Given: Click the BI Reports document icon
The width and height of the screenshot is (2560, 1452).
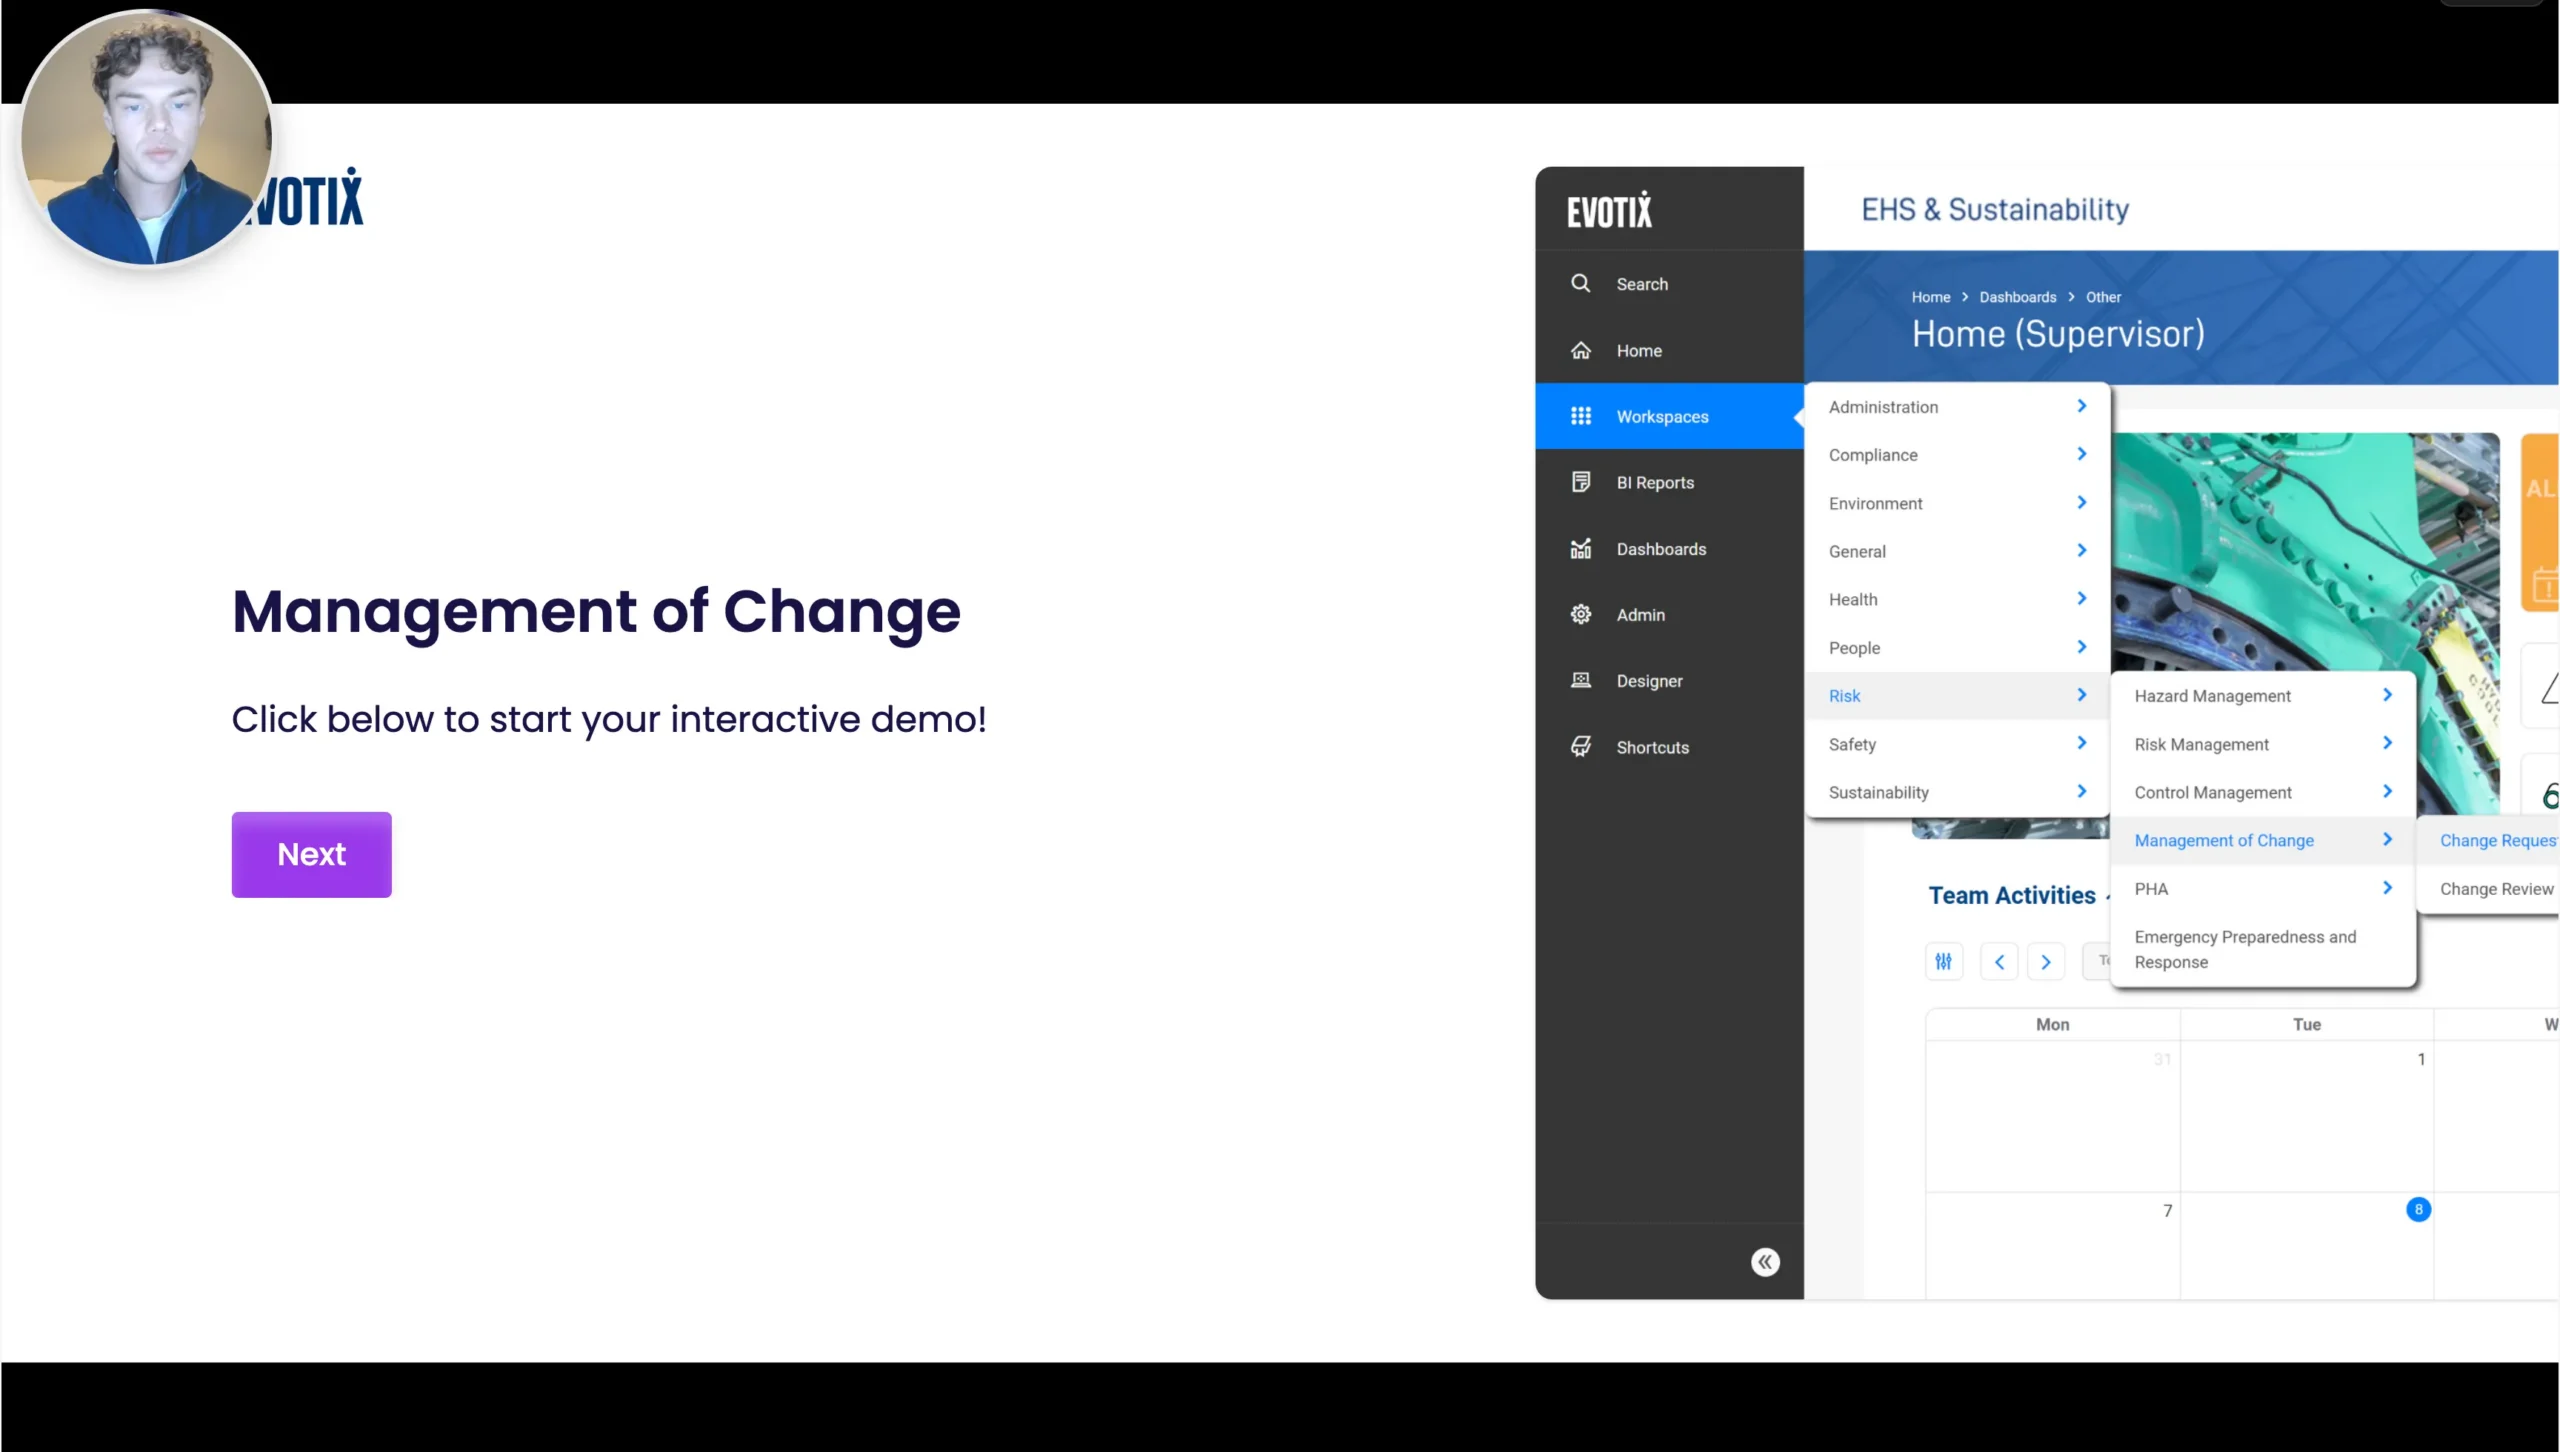Looking at the screenshot, I should (1580, 482).
